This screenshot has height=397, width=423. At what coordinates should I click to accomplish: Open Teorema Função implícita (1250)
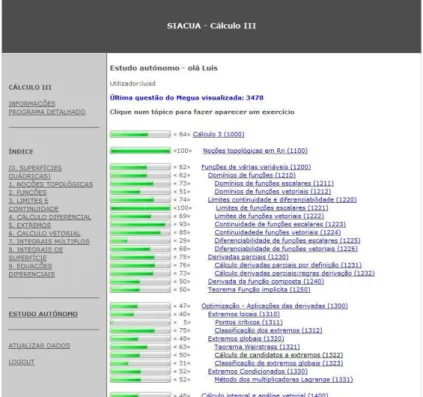coord(259,290)
